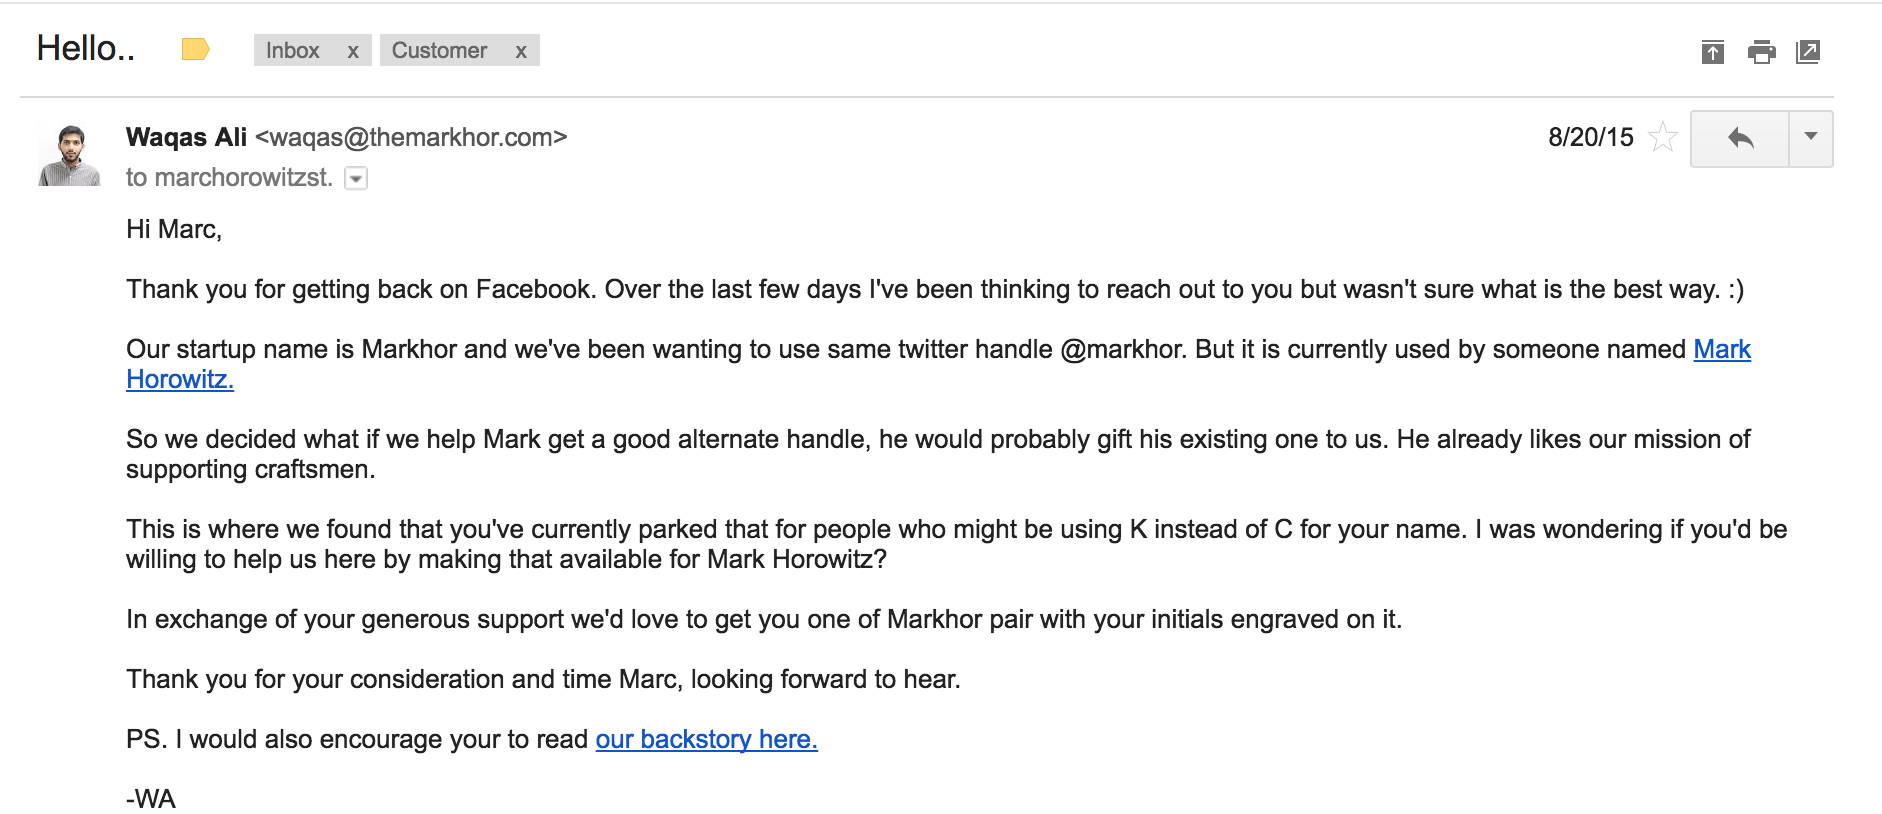Viewport: 1882px width, 814px height.
Task: Click the waqas@themarkhor.com address
Action: [411, 137]
